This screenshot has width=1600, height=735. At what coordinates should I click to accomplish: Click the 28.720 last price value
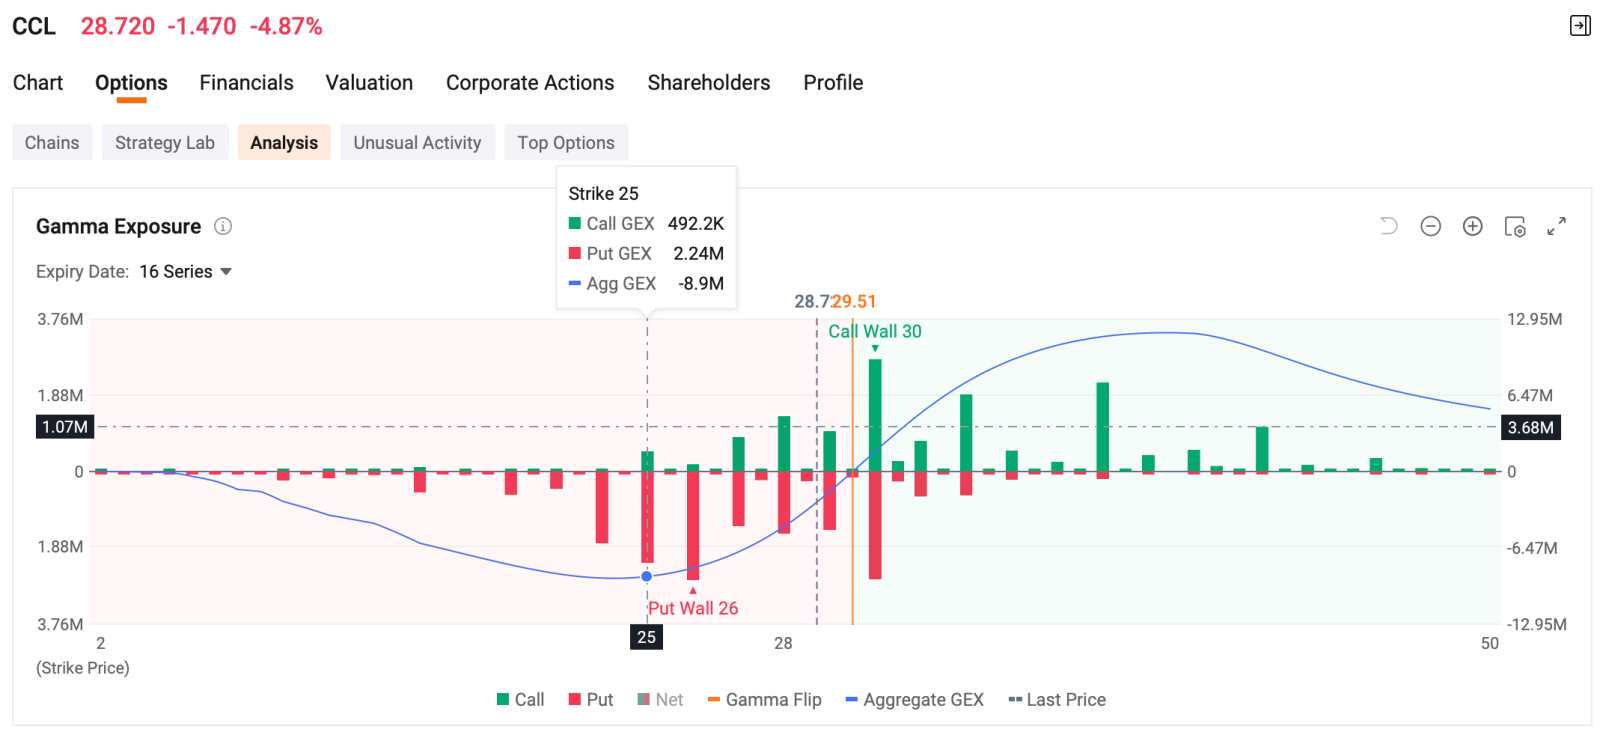(118, 26)
